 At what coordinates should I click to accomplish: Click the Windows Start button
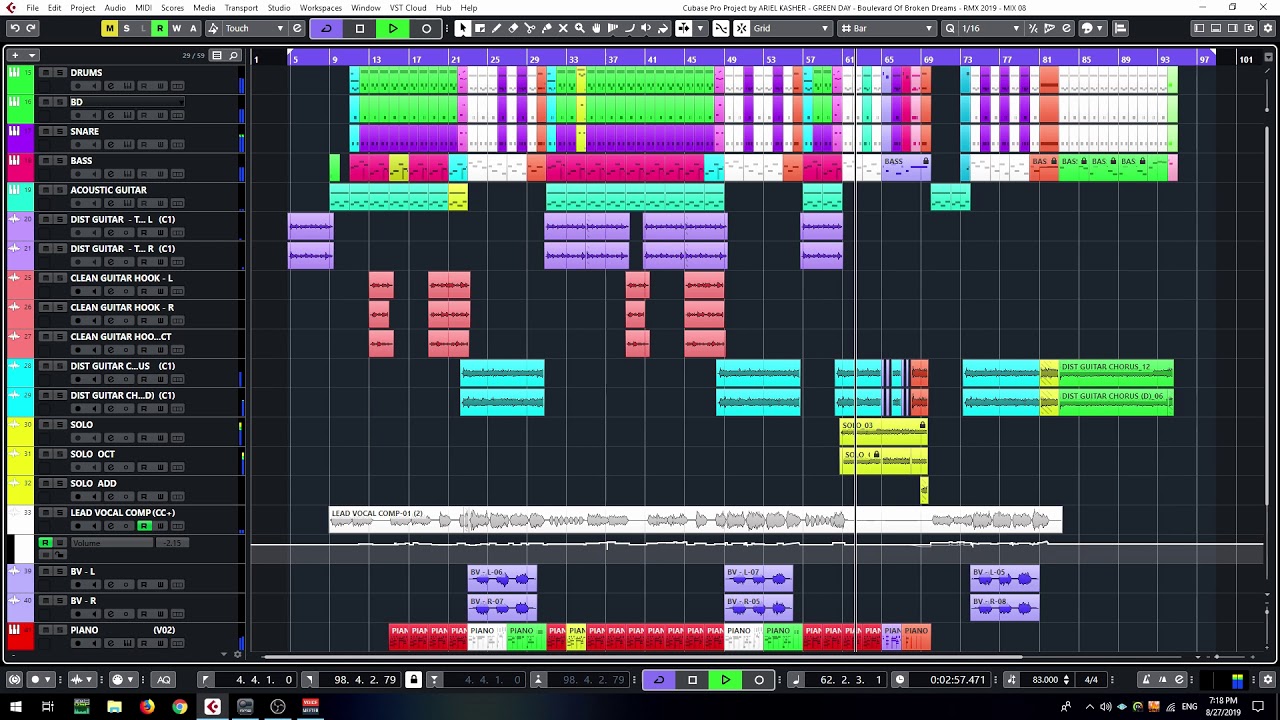coord(16,707)
